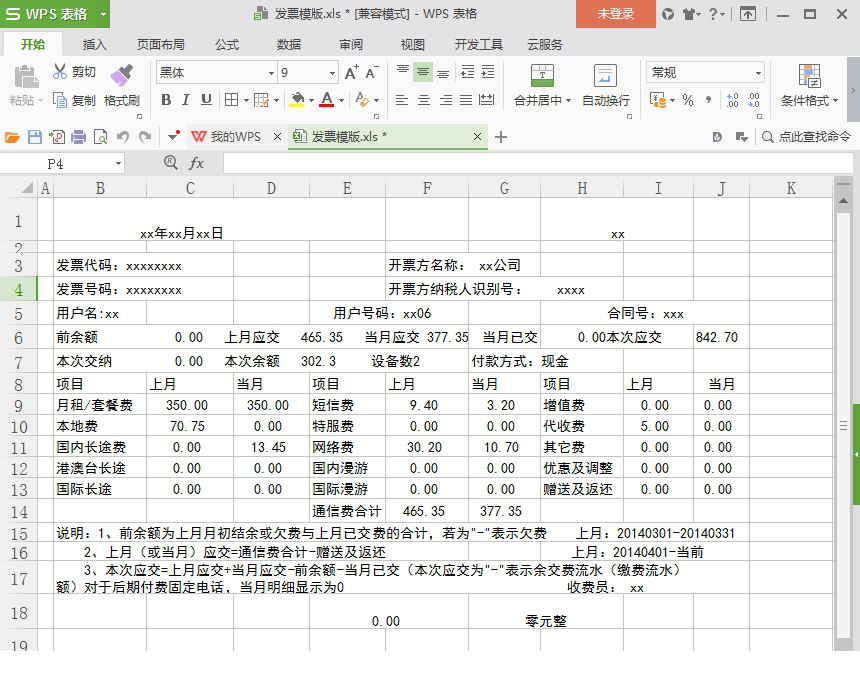Apply percent style (%)

click(688, 100)
